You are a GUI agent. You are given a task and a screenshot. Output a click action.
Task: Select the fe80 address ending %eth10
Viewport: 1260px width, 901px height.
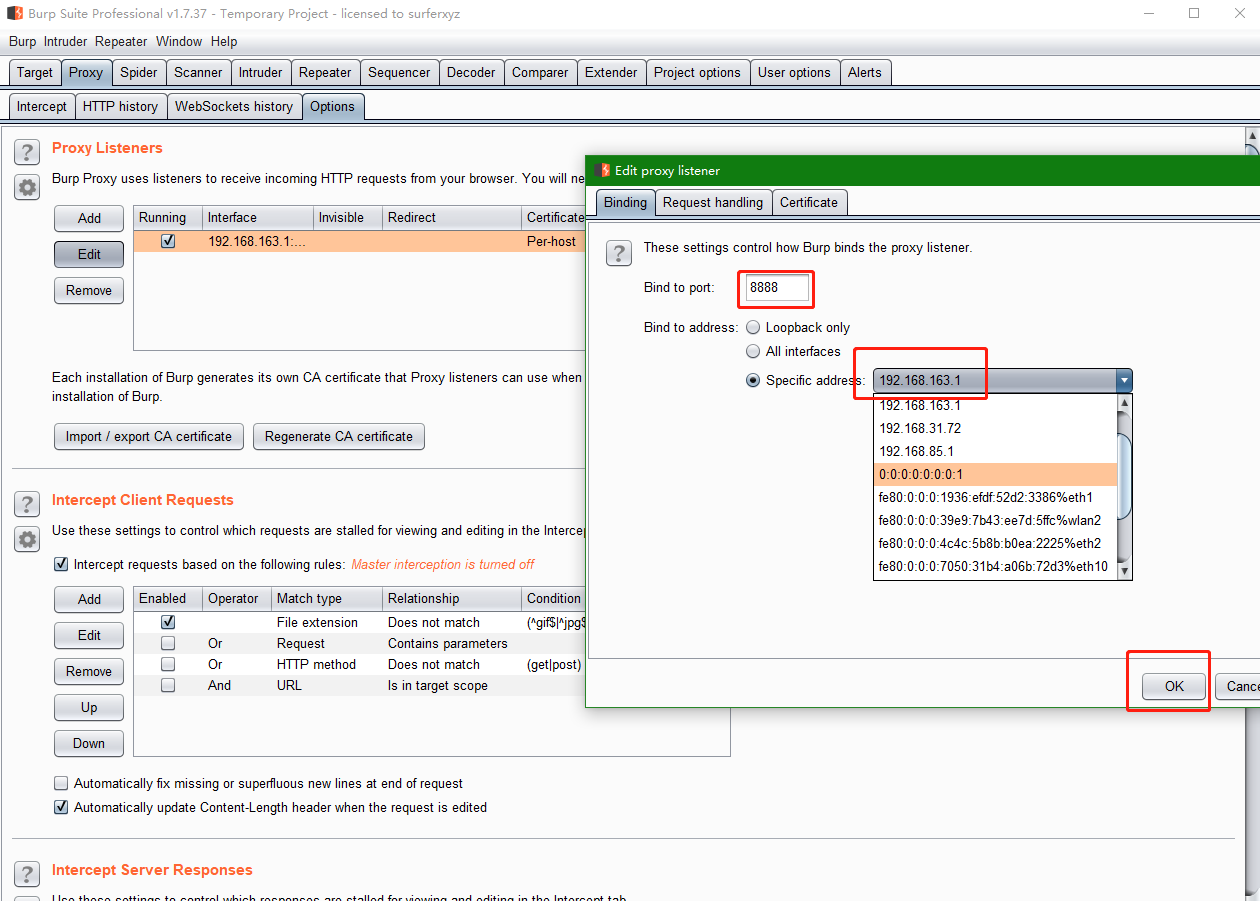[995, 566]
